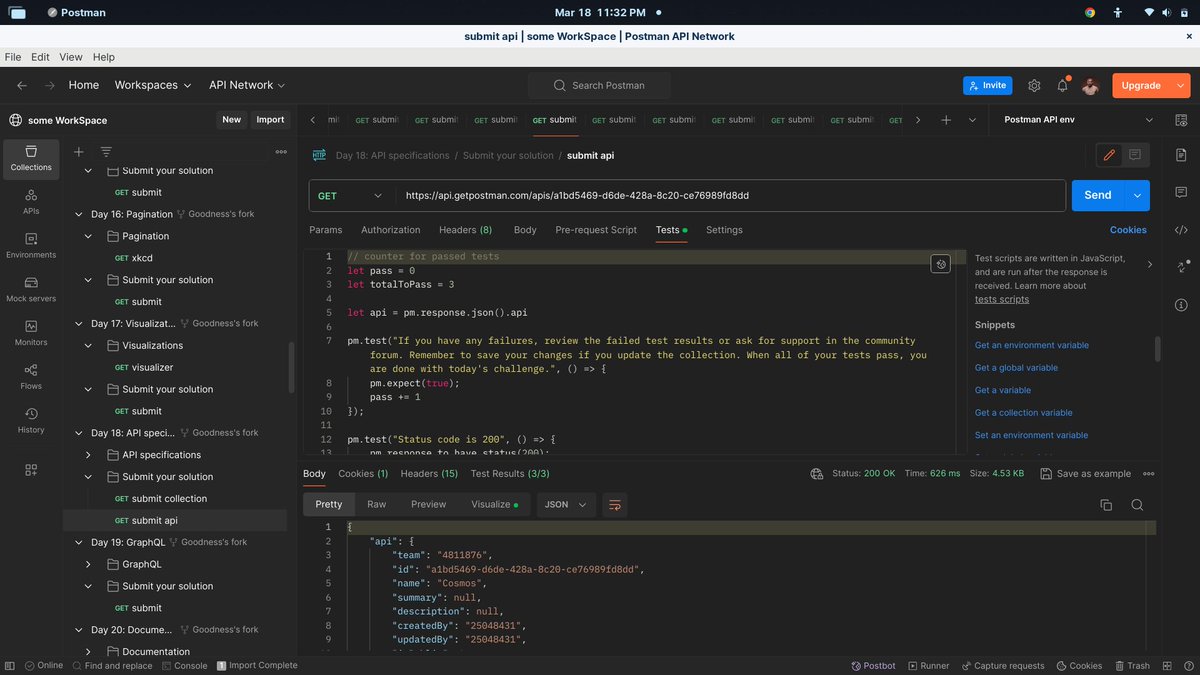Open the Collections sidebar panel
The width and height of the screenshot is (1200, 675).
(x=31, y=158)
